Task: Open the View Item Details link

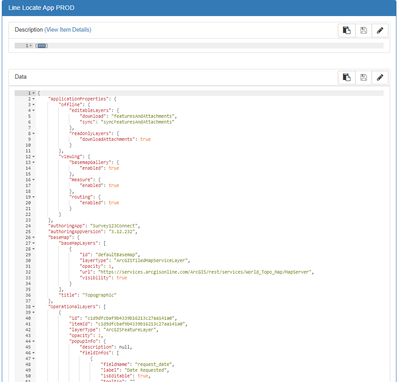Action: (x=68, y=30)
